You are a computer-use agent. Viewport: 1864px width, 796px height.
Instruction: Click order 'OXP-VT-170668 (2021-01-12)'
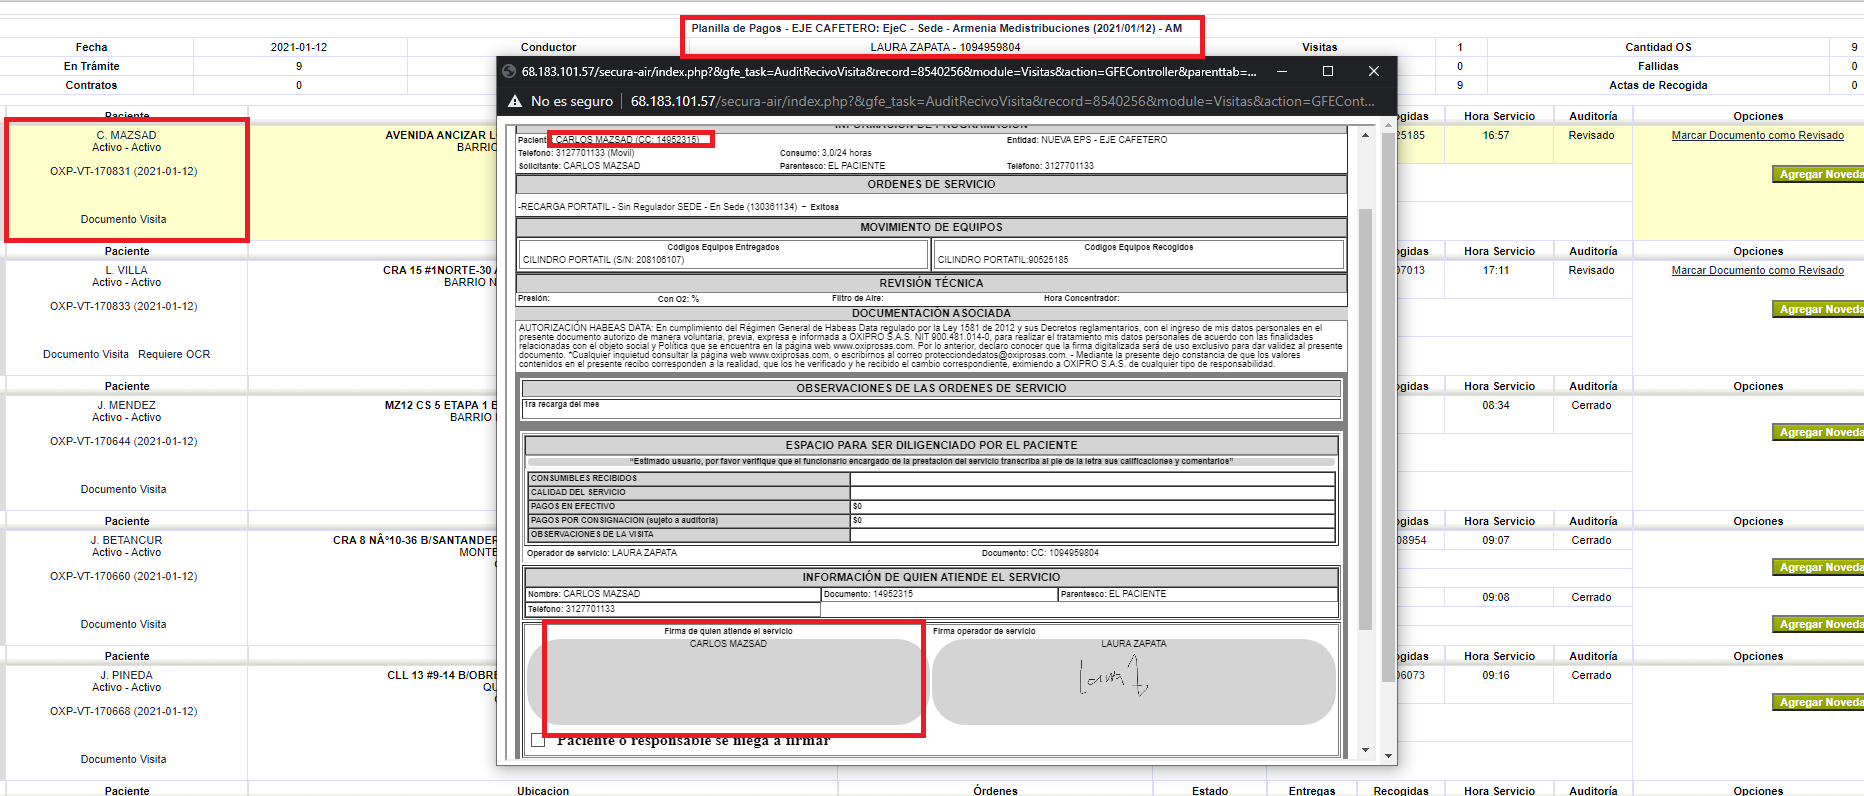pos(124,711)
